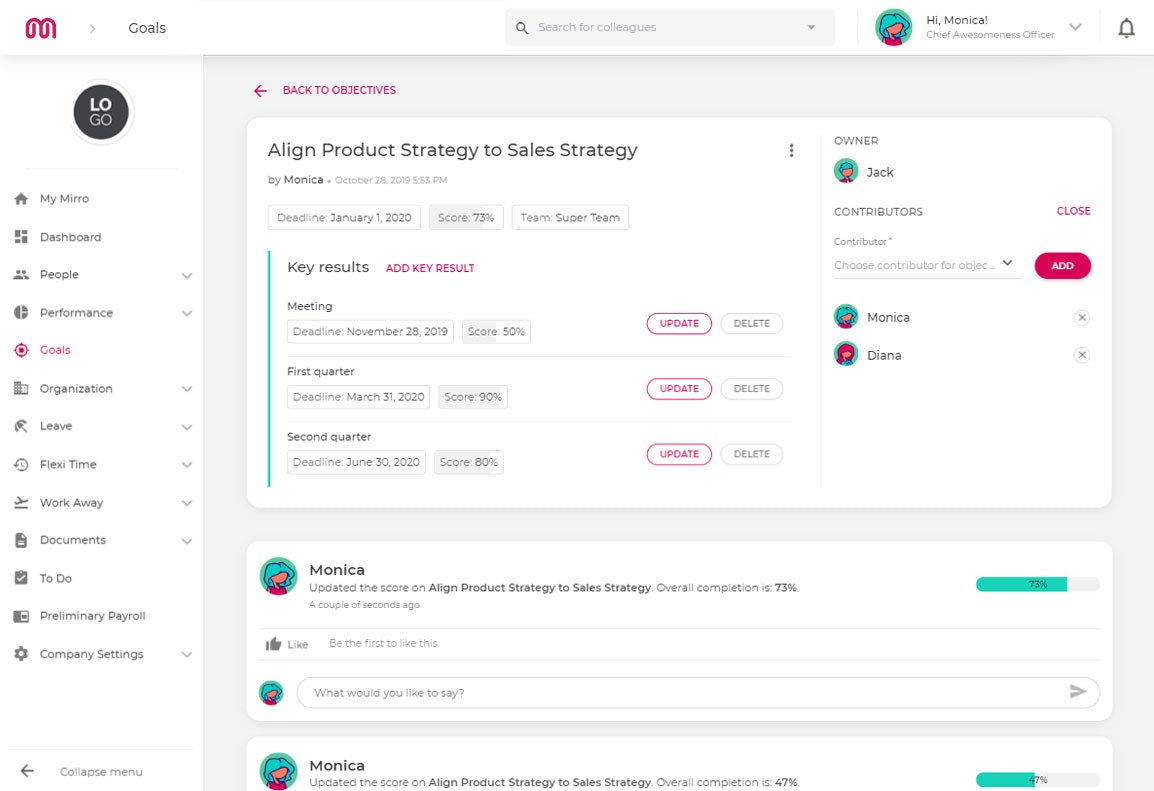Remove Monica from contributors
The width and height of the screenshot is (1154, 791).
1081,317
